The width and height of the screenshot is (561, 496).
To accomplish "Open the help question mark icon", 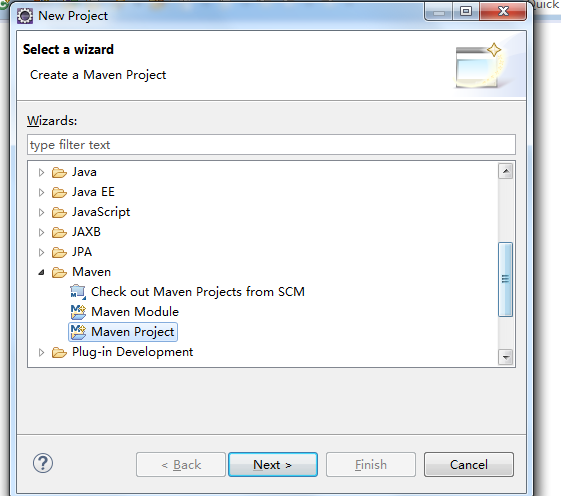I will [43, 463].
